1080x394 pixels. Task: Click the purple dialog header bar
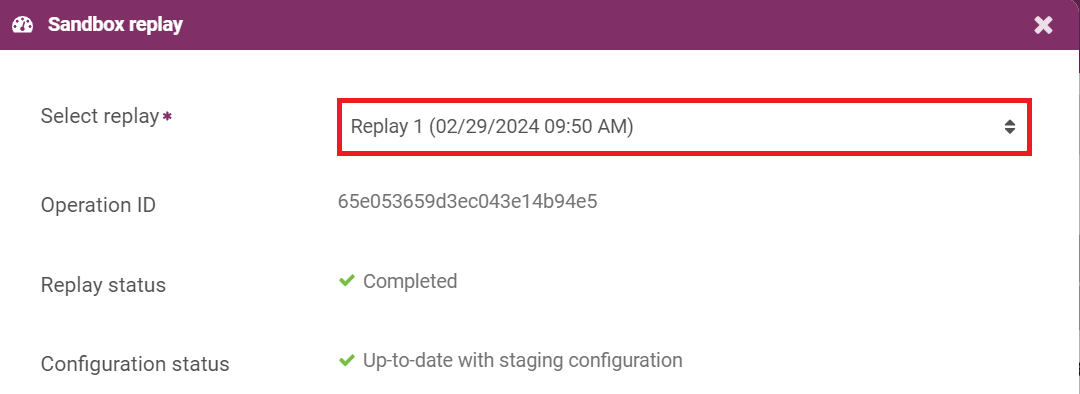[x=540, y=25]
